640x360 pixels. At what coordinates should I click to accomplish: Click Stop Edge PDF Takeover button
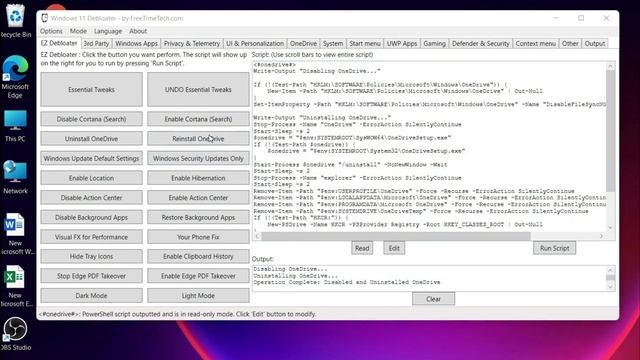[x=91, y=276]
